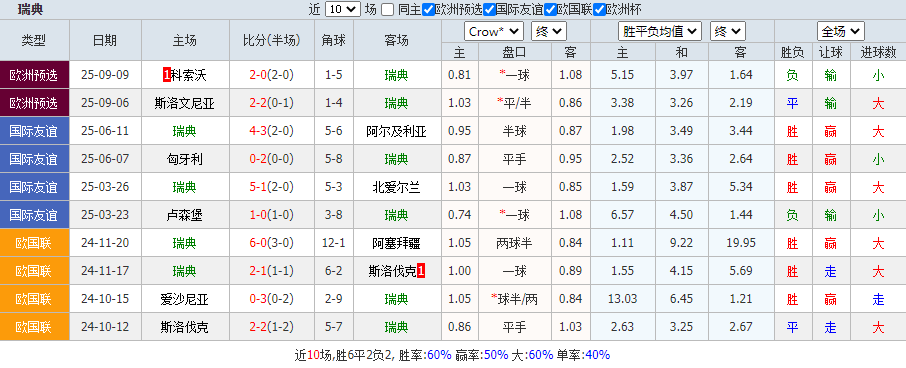Open the 北爱尔兰 team link
Viewport: 906px width, 368px height.
[x=396, y=188]
